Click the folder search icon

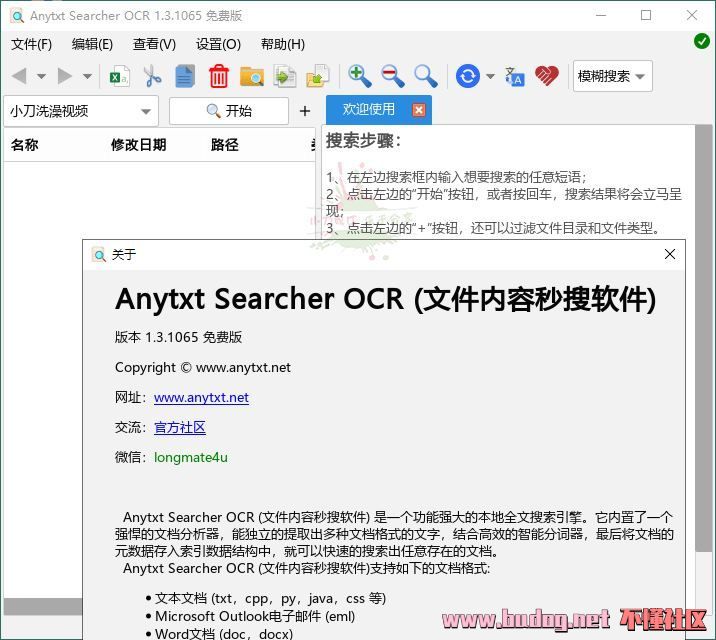[x=252, y=76]
